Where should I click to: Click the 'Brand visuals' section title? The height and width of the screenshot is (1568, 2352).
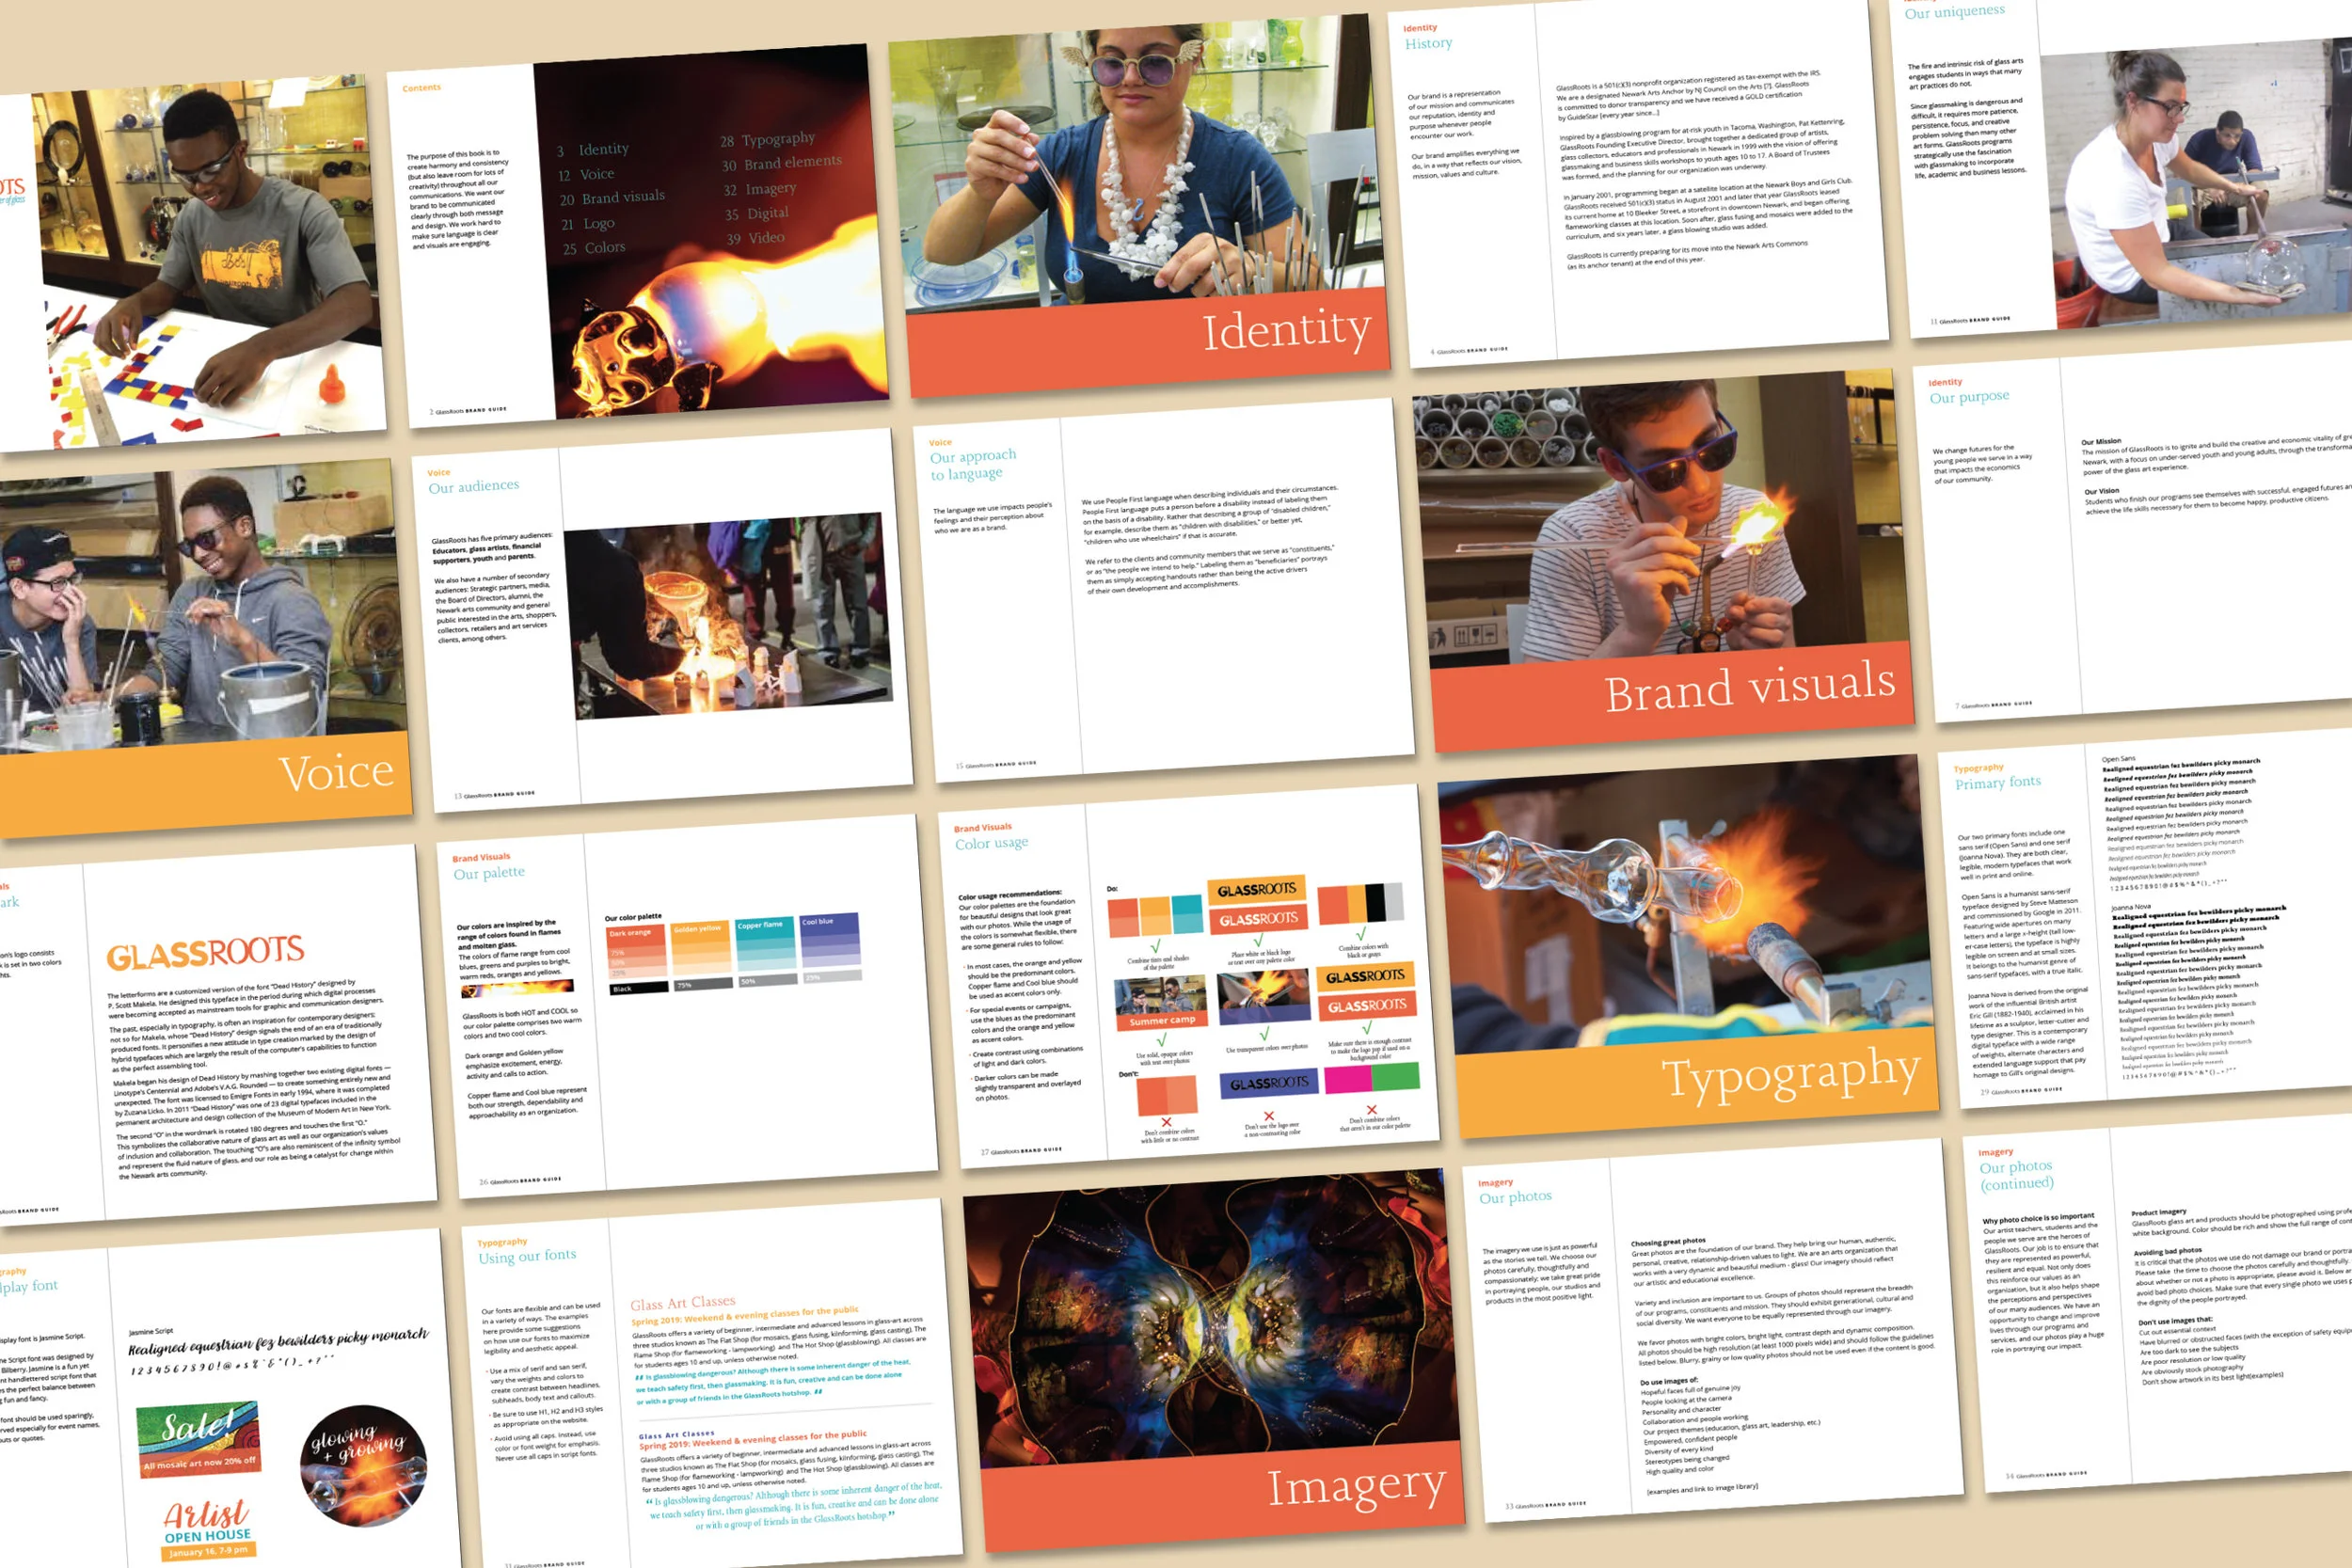click(1749, 686)
